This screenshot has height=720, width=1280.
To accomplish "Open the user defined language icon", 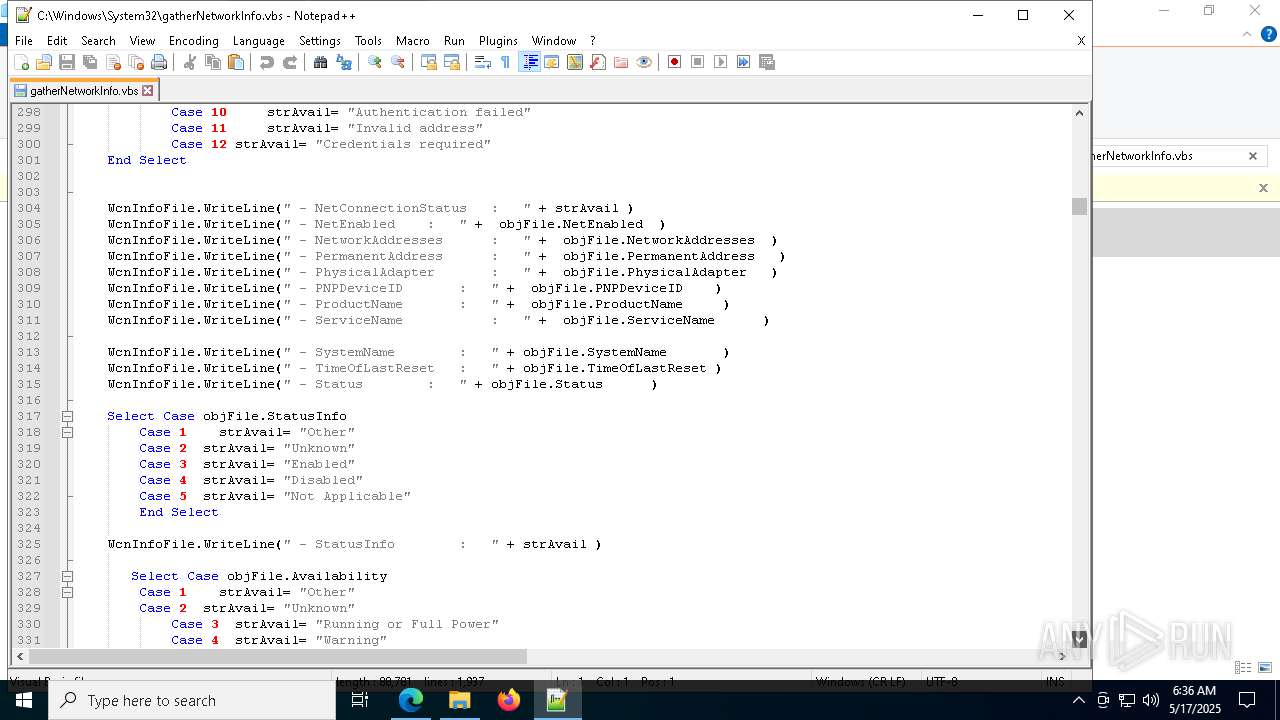I will (x=552, y=62).
